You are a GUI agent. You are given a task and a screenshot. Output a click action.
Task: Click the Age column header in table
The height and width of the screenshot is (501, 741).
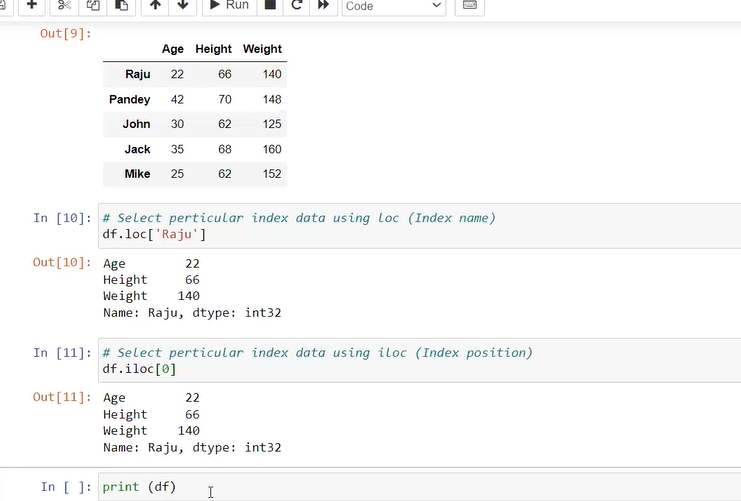(x=173, y=49)
